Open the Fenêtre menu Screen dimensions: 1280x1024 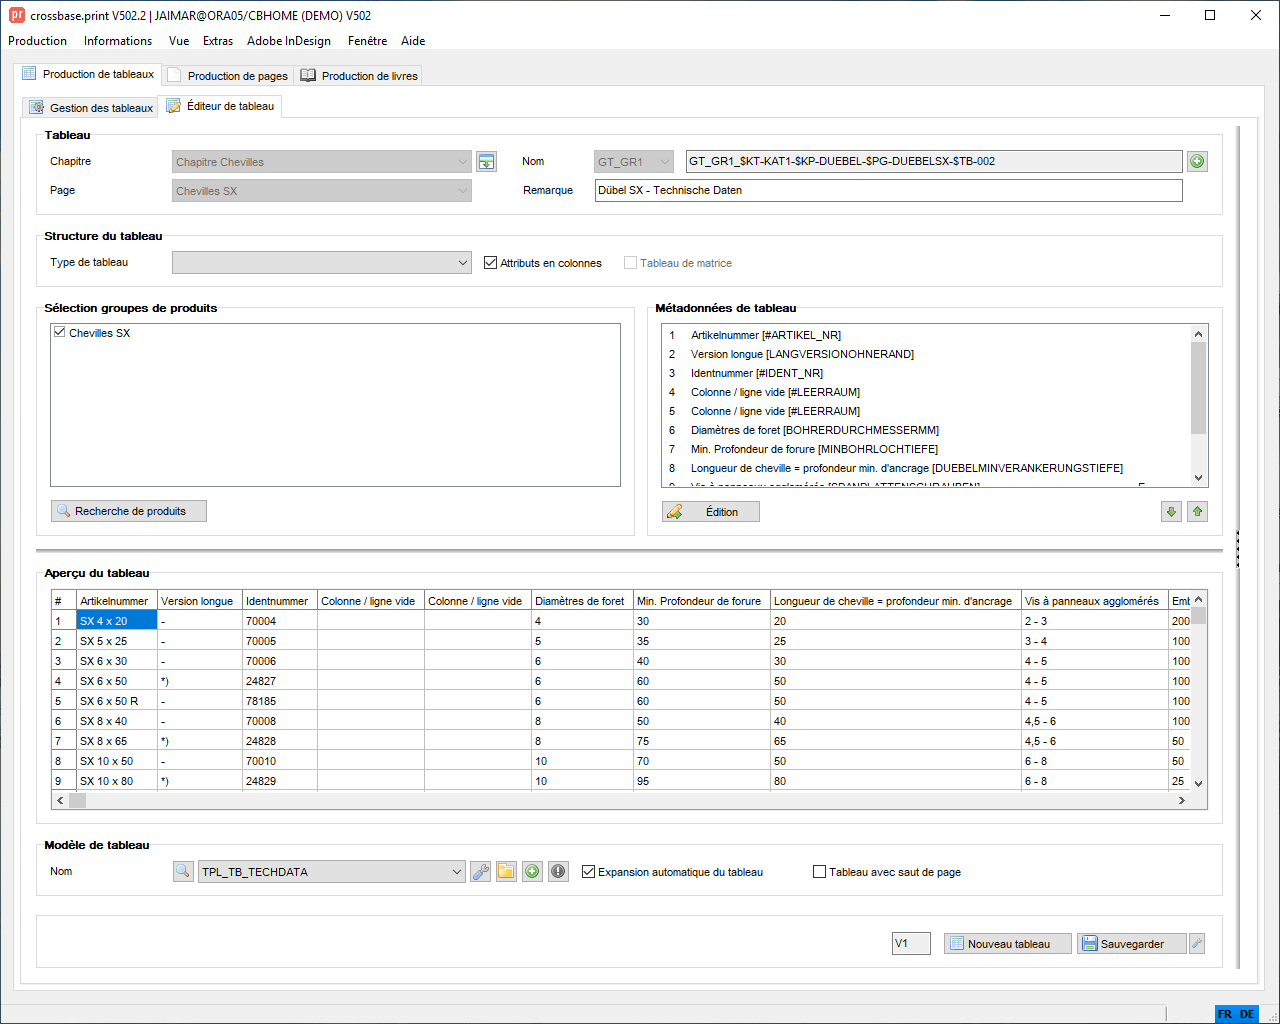click(367, 41)
